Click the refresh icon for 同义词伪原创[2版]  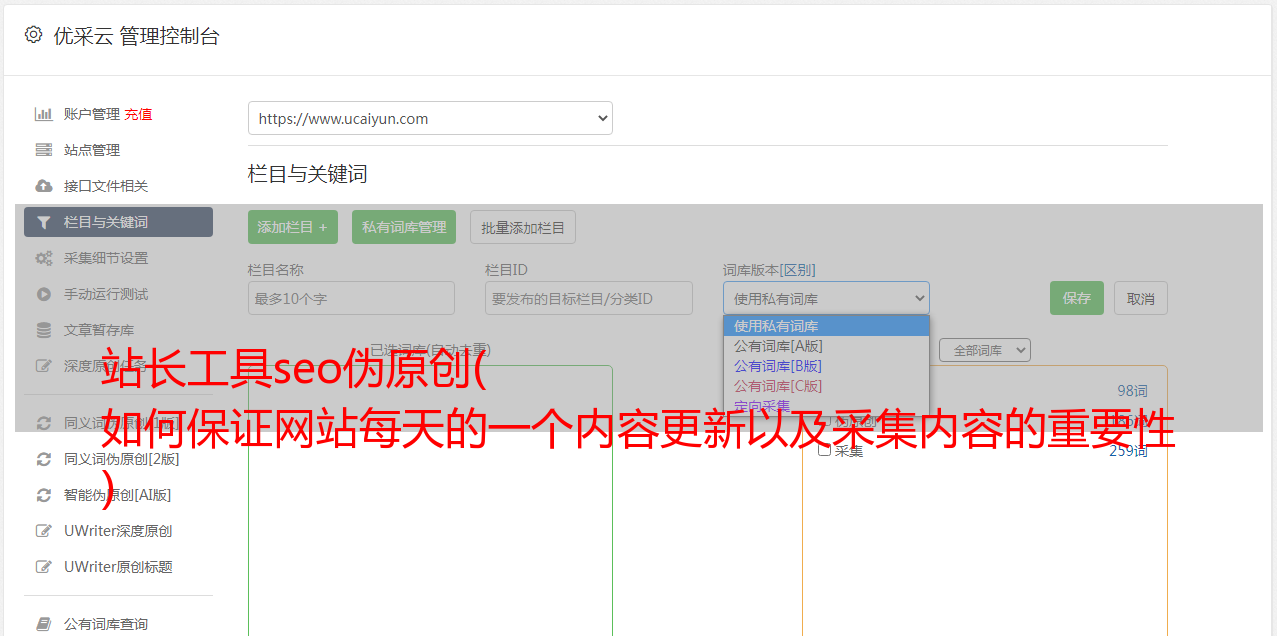pyautogui.click(x=43, y=459)
